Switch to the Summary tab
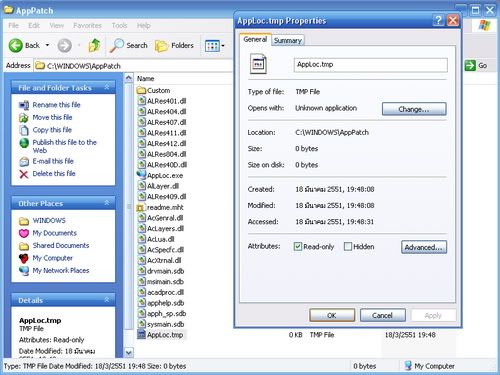 (x=288, y=40)
